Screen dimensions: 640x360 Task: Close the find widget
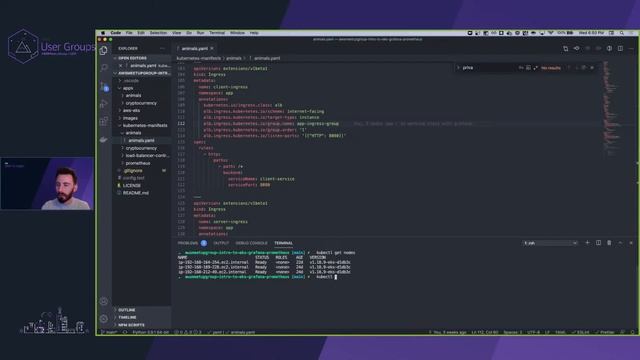coord(592,68)
